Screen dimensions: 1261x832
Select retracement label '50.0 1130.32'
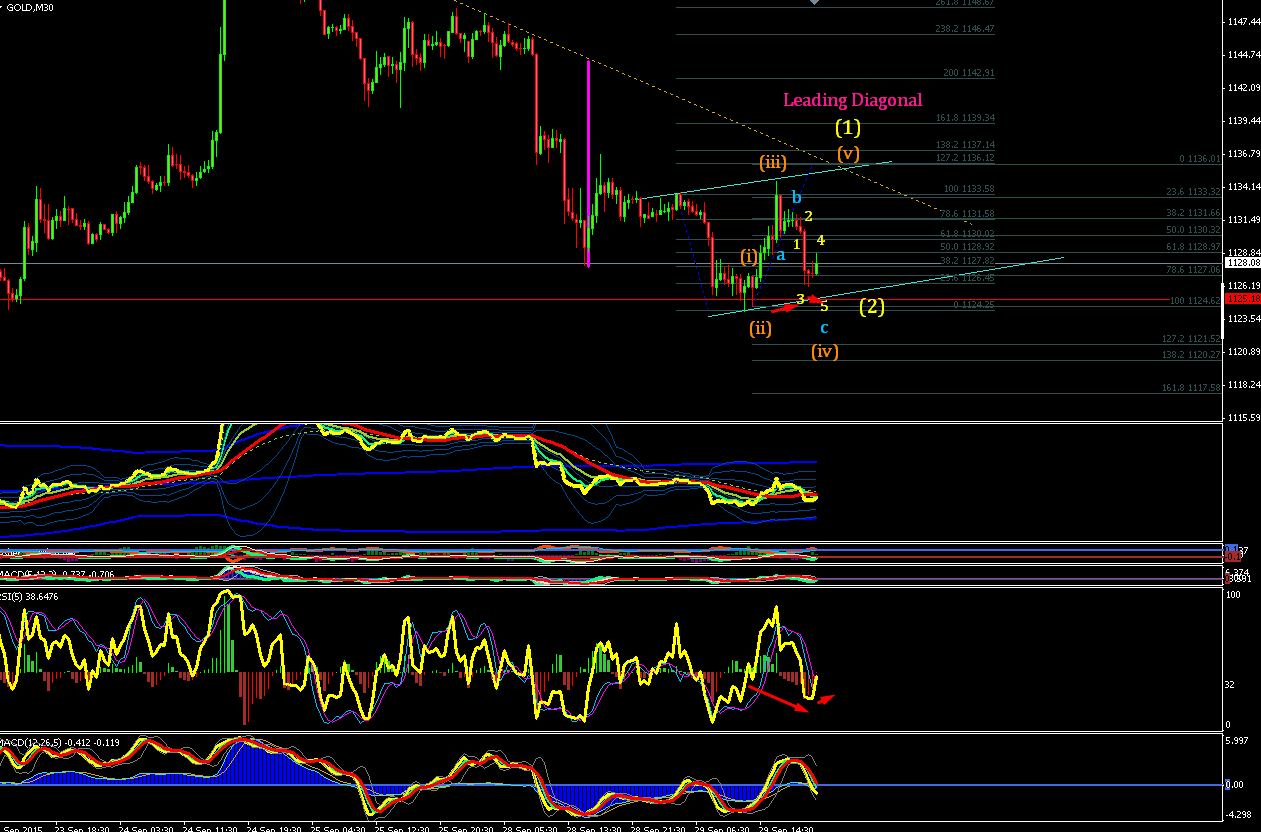coord(1195,229)
